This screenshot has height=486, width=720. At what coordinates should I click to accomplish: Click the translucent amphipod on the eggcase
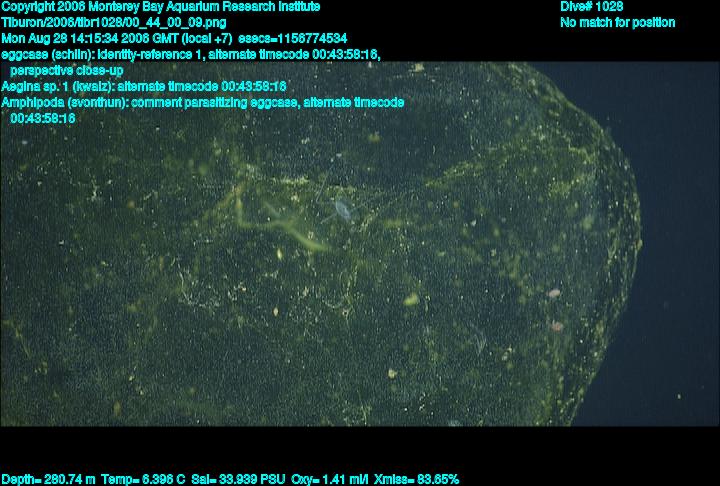[x=341, y=210]
